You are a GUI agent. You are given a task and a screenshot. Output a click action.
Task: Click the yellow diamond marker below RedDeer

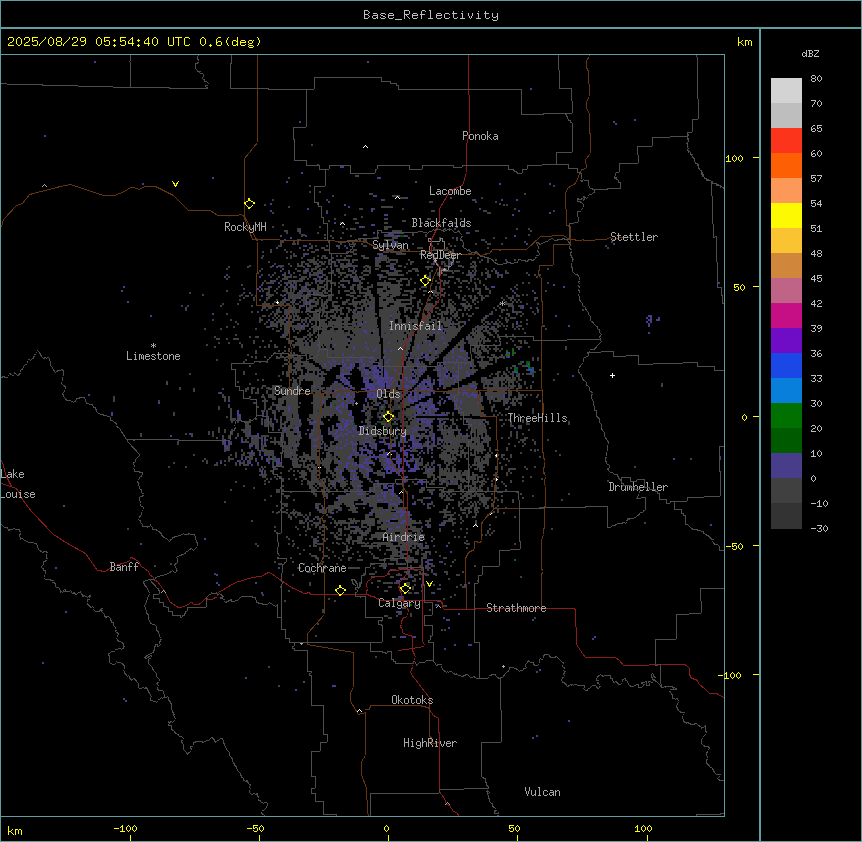tap(425, 281)
